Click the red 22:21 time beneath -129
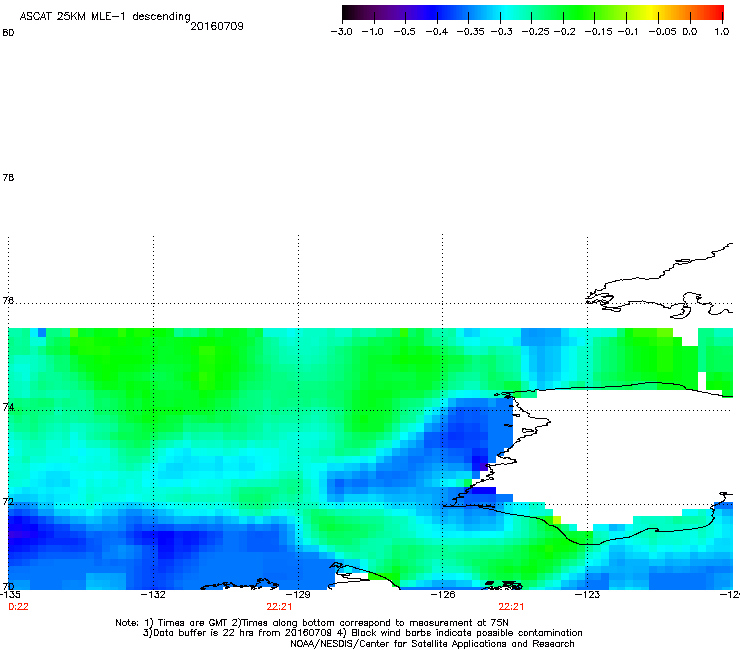The width and height of the screenshot is (740, 650). coord(279,607)
